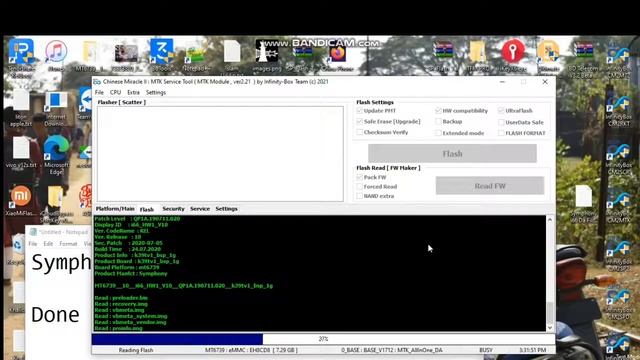
Task: Click the 'Reading Flash' status bar entry
Action: click(136, 350)
